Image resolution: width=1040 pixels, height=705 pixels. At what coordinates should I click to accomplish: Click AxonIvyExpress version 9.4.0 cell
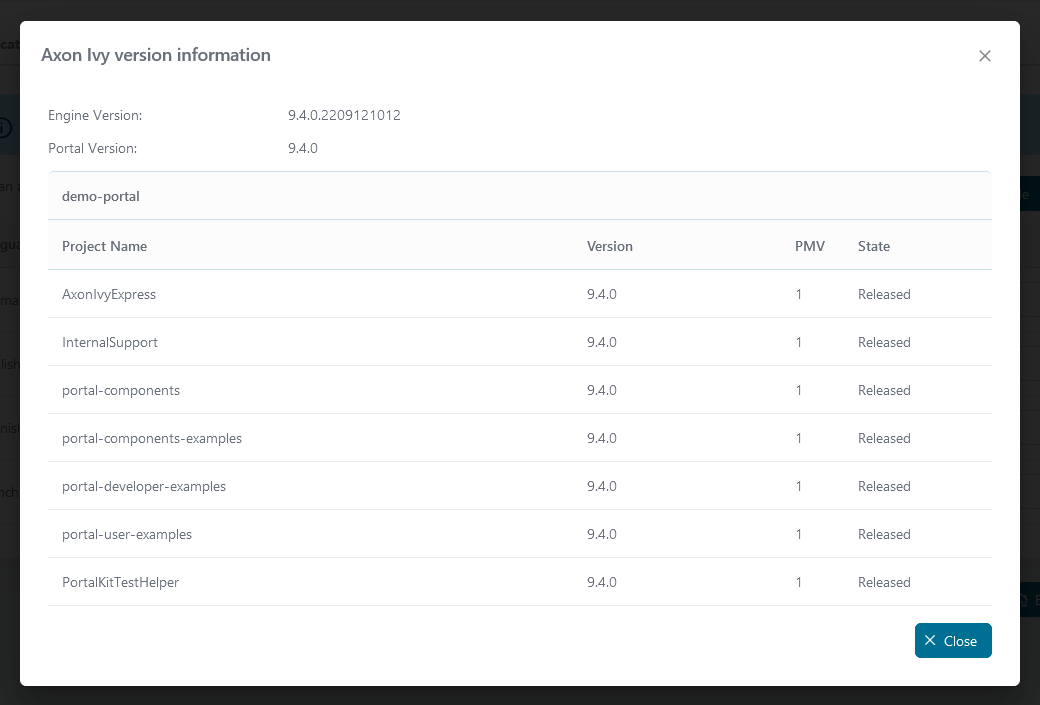click(x=602, y=294)
